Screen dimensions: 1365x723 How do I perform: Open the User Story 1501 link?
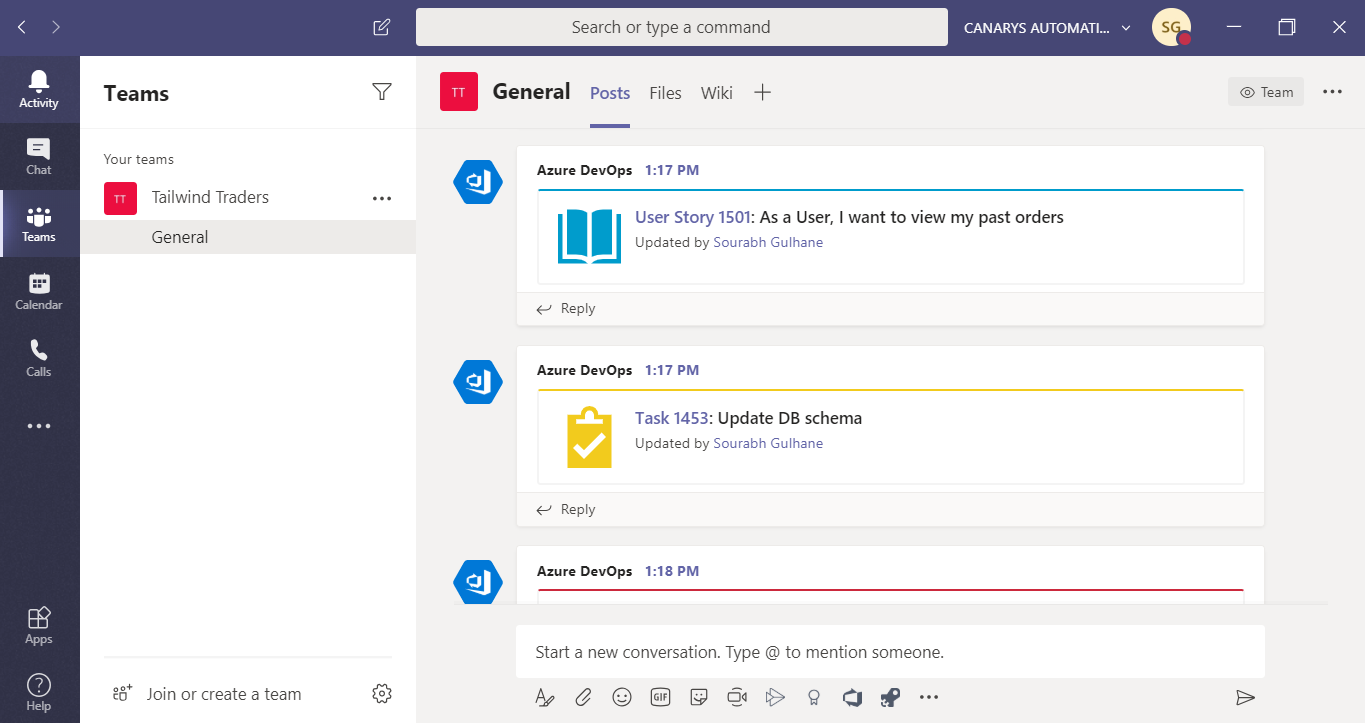(692, 217)
